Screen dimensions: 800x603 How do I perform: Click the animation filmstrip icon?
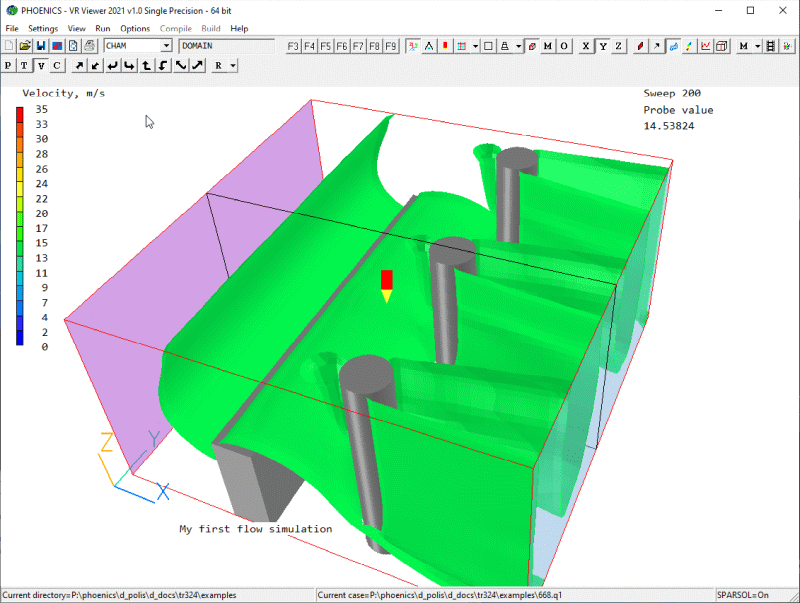click(770, 46)
